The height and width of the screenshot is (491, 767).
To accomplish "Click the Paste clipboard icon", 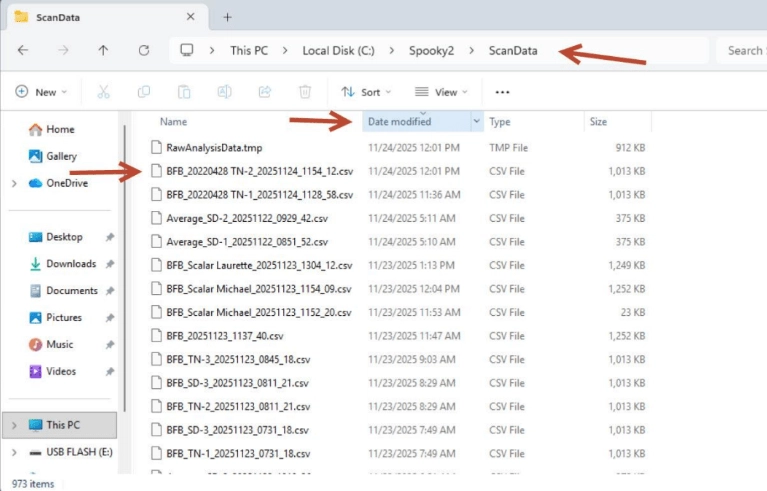I will (x=184, y=92).
